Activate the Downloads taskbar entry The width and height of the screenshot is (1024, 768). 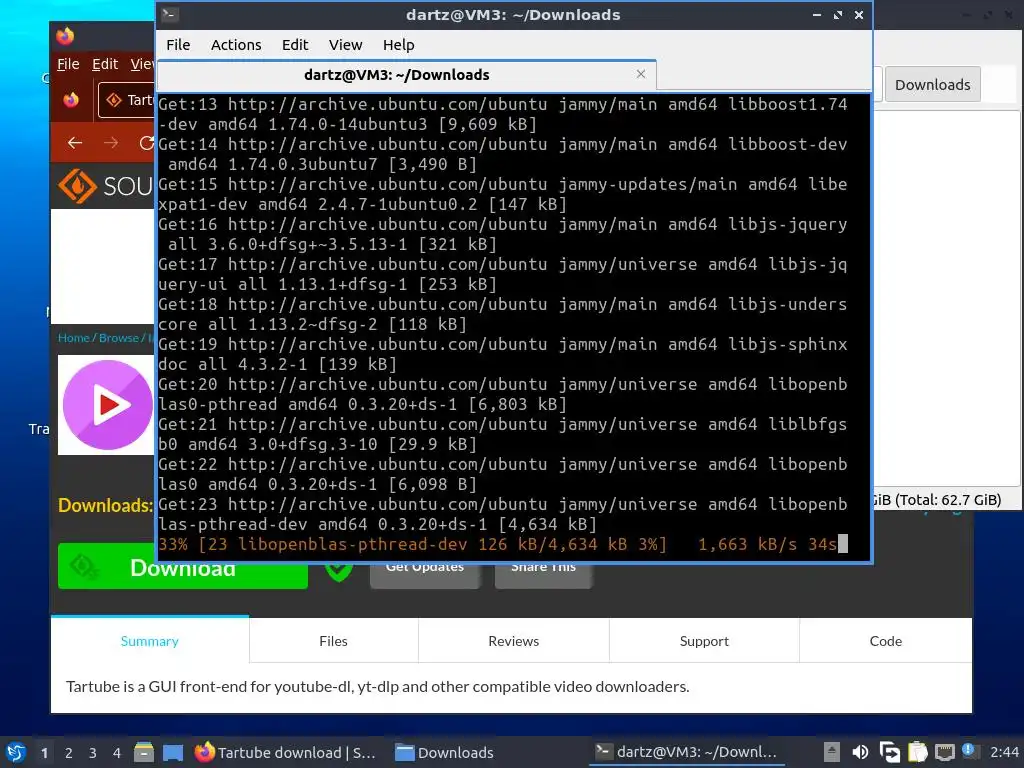click(445, 752)
